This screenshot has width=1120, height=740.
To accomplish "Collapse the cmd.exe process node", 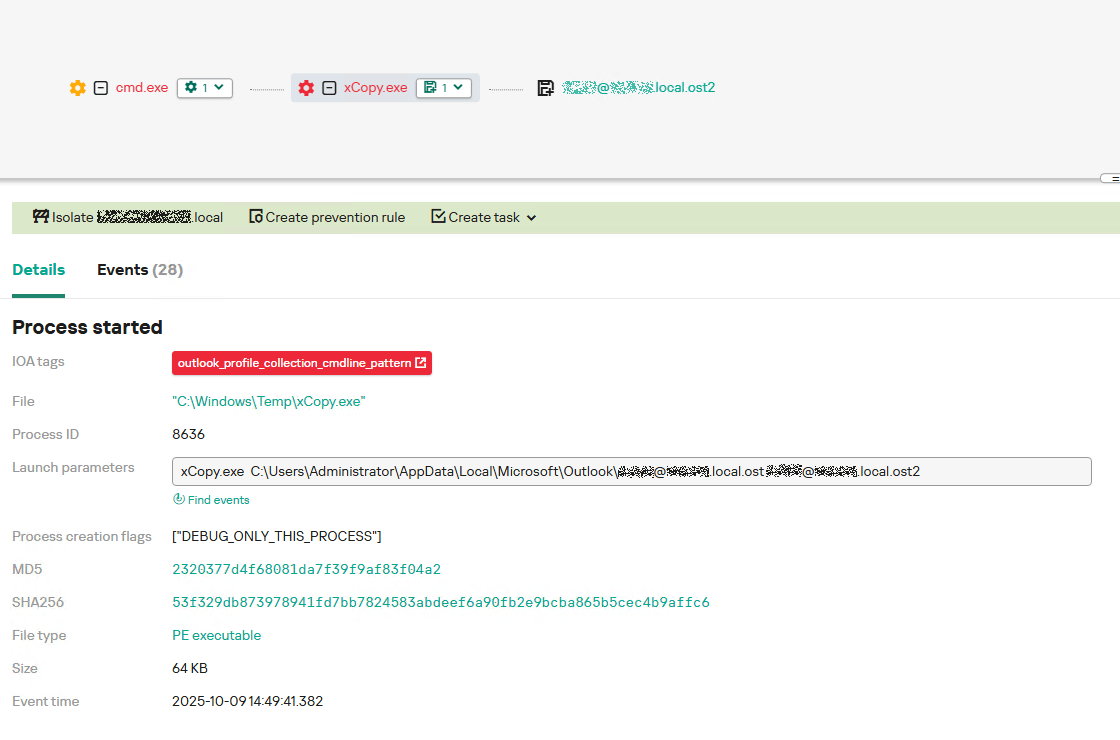I will tap(100, 87).
